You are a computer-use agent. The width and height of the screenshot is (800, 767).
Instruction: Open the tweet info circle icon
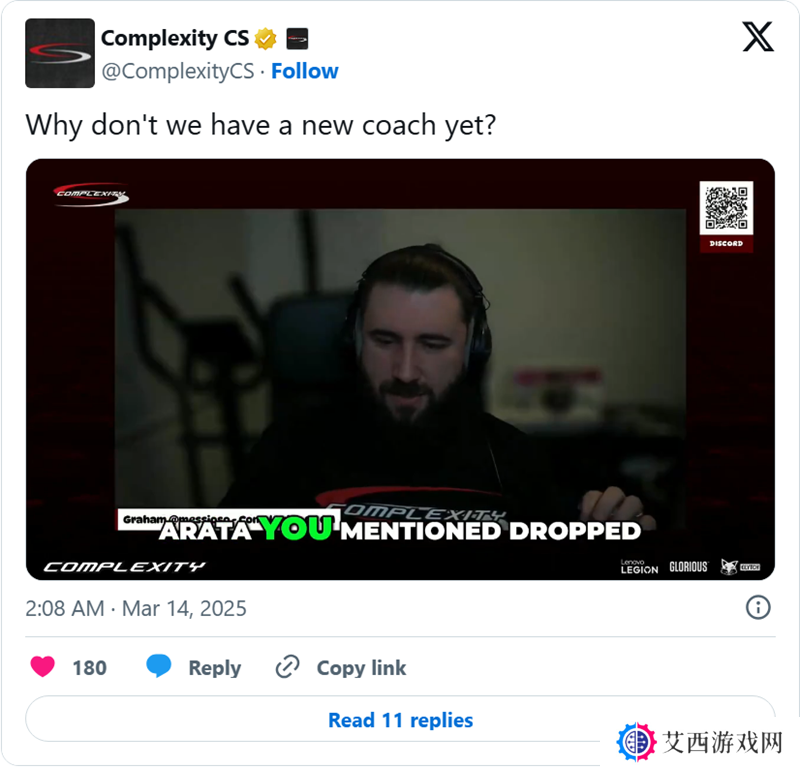point(758,607)
